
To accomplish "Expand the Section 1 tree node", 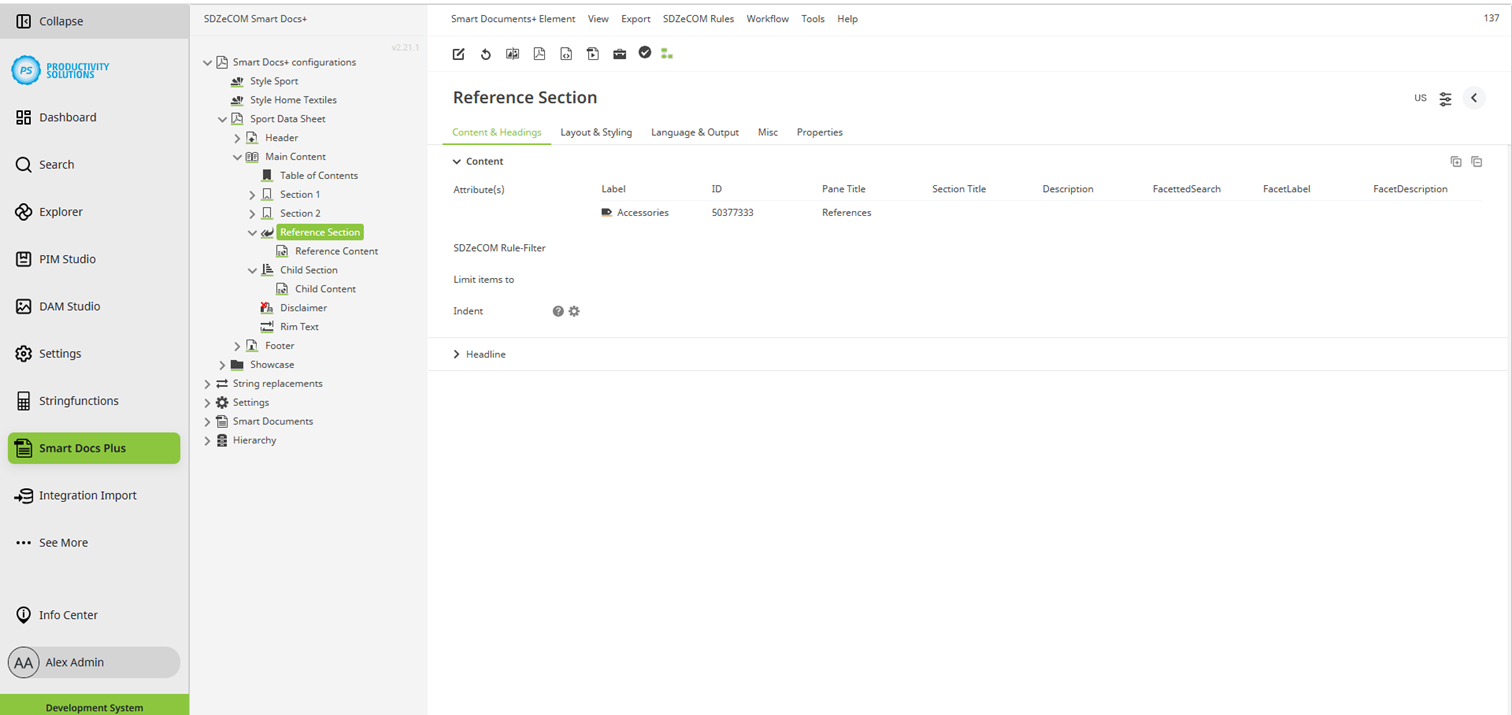I will (252, 195).
